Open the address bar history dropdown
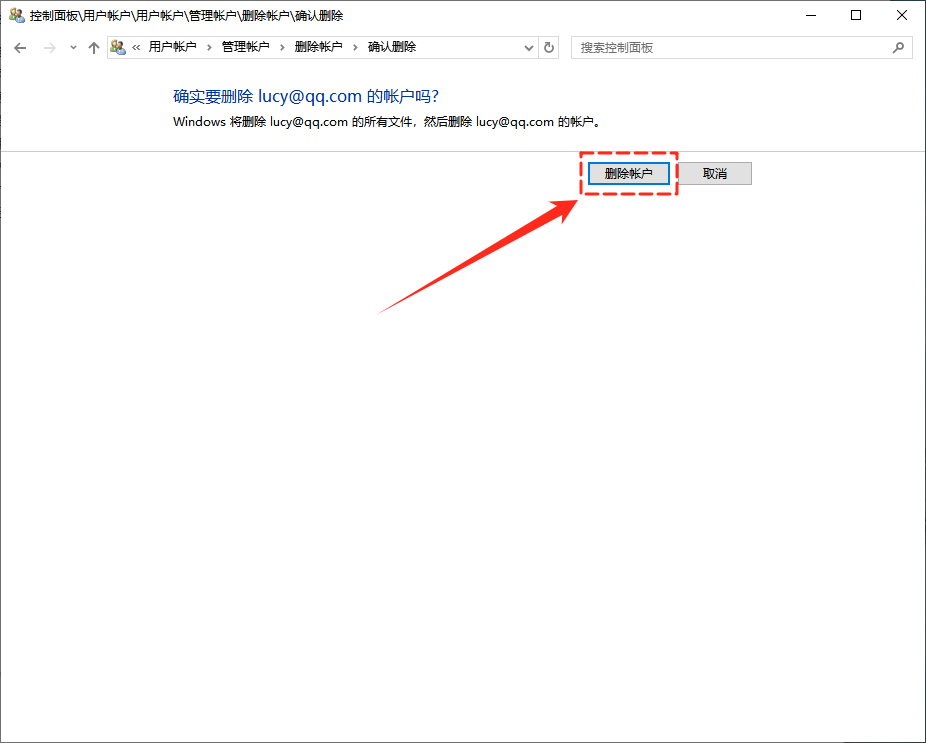Image resolution: width=926 pixels, height=743 pixels. [x=529, y=48]
